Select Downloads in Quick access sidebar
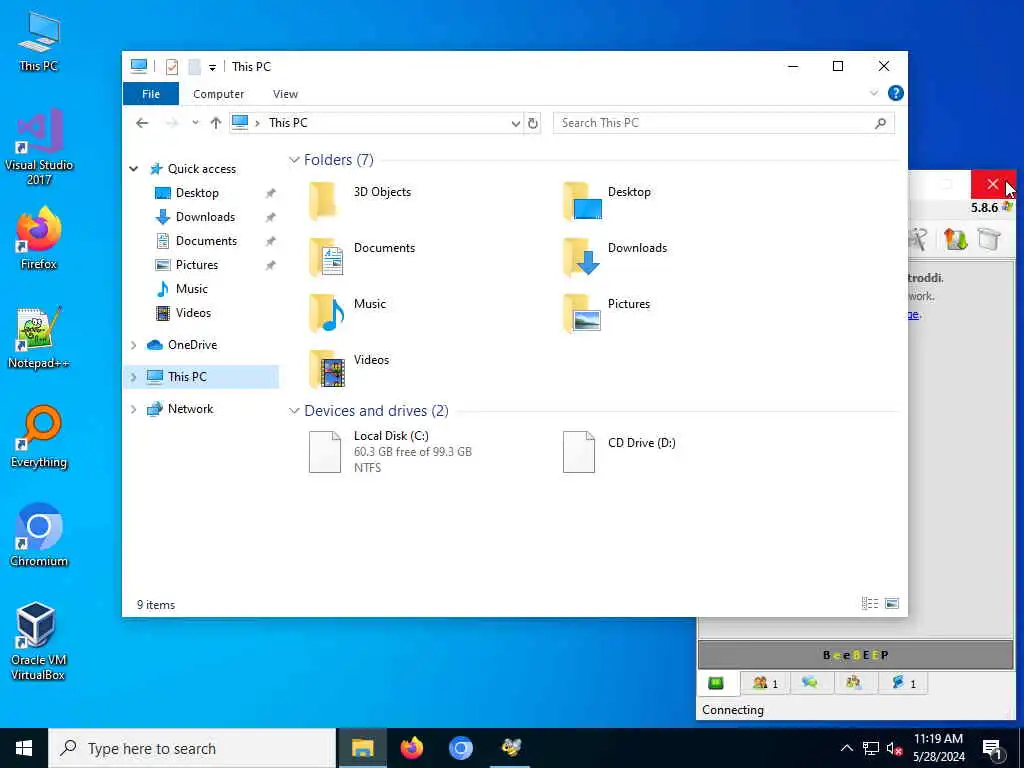This screenshot has height=768, width=1024. point(204,217)
